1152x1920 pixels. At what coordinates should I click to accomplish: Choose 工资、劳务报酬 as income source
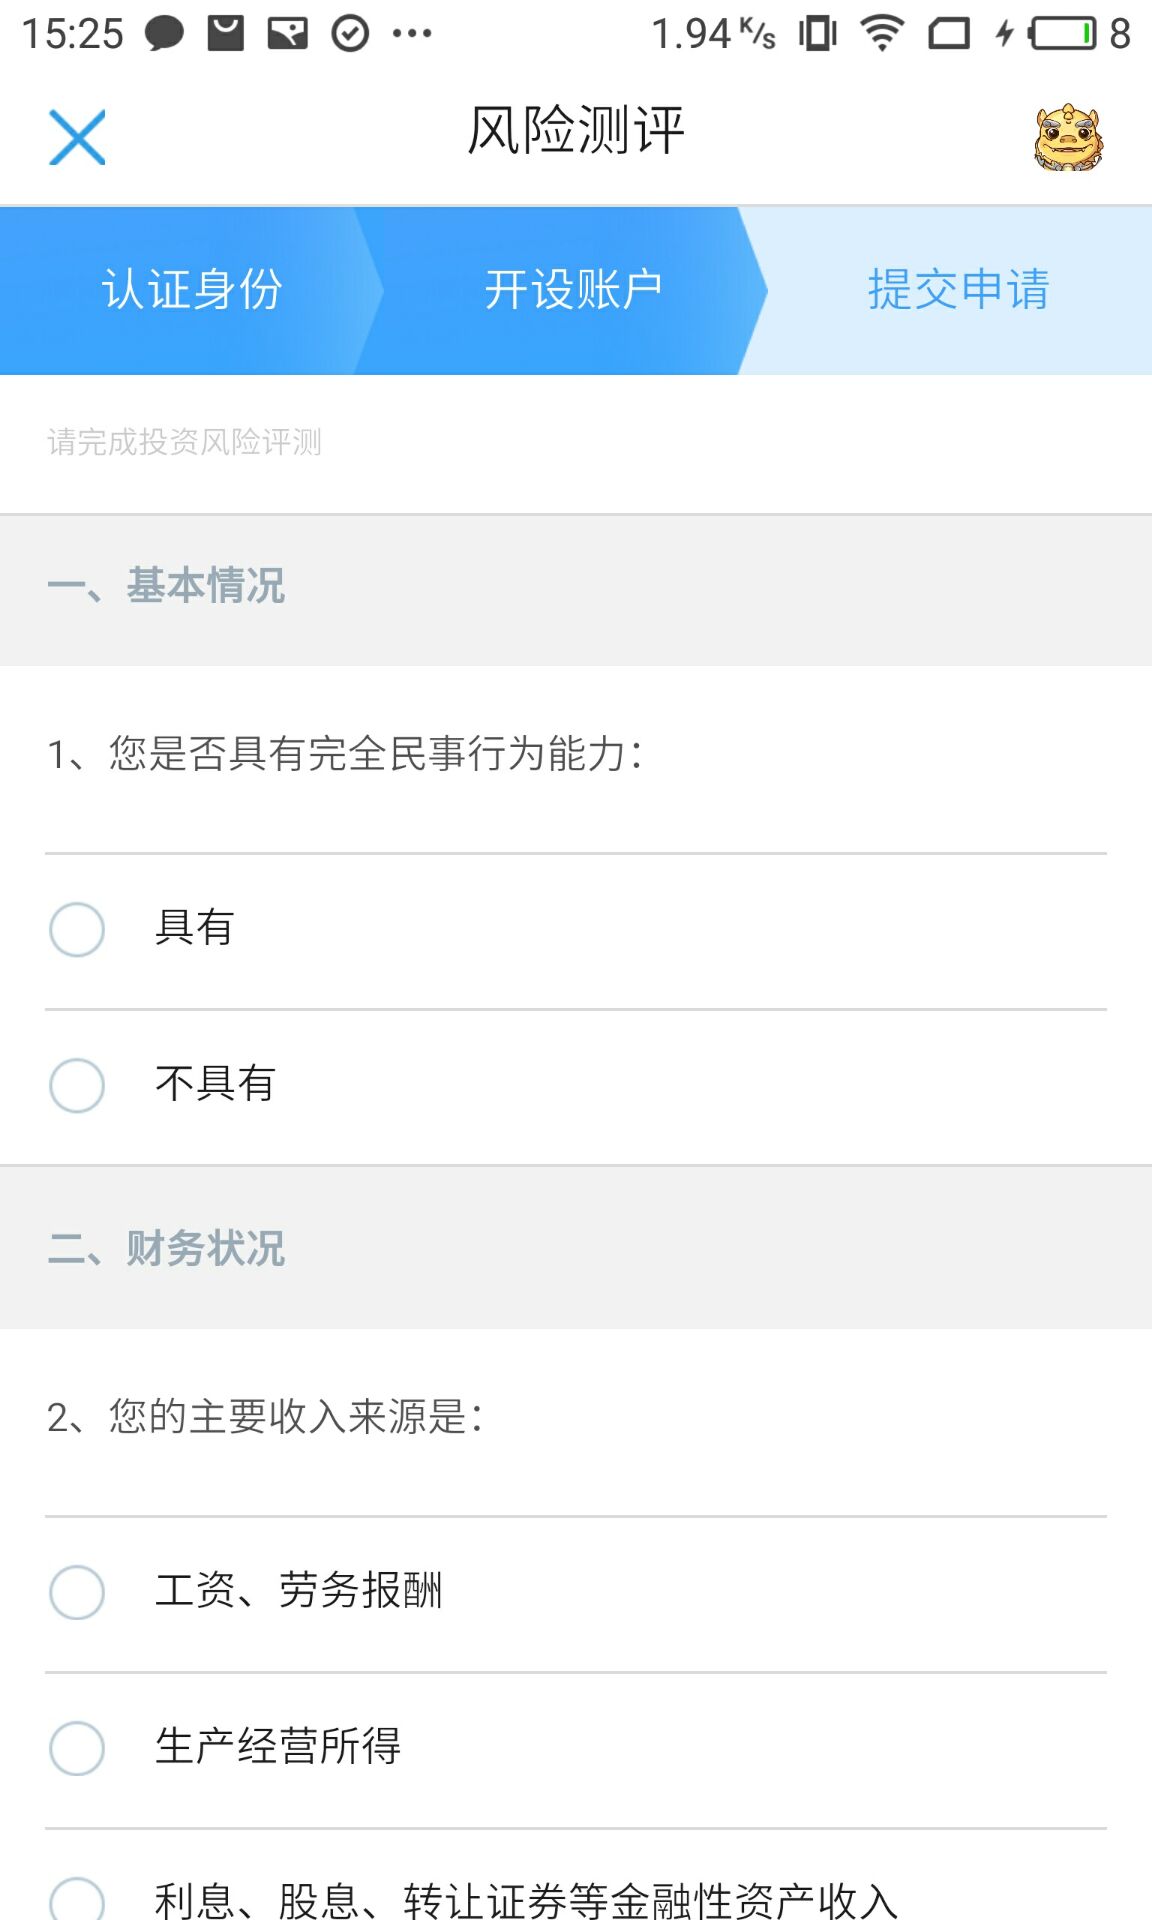pos(576,1593)
